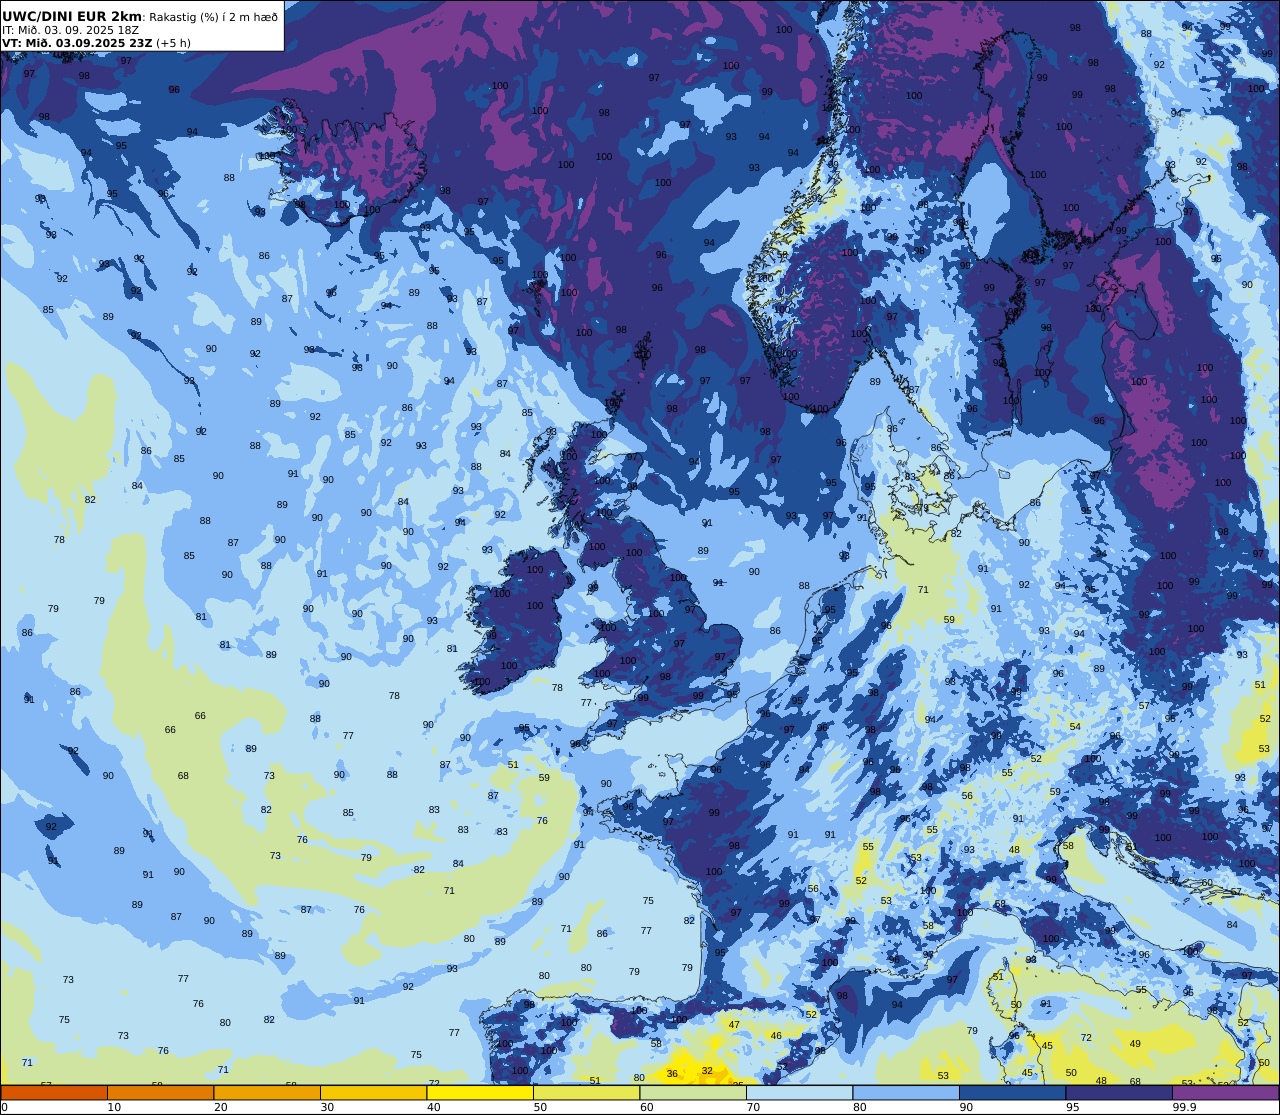Click the purple swatch above 99.9 in the scale
This screenshot has height=1115, width=1280.
1226,1092
